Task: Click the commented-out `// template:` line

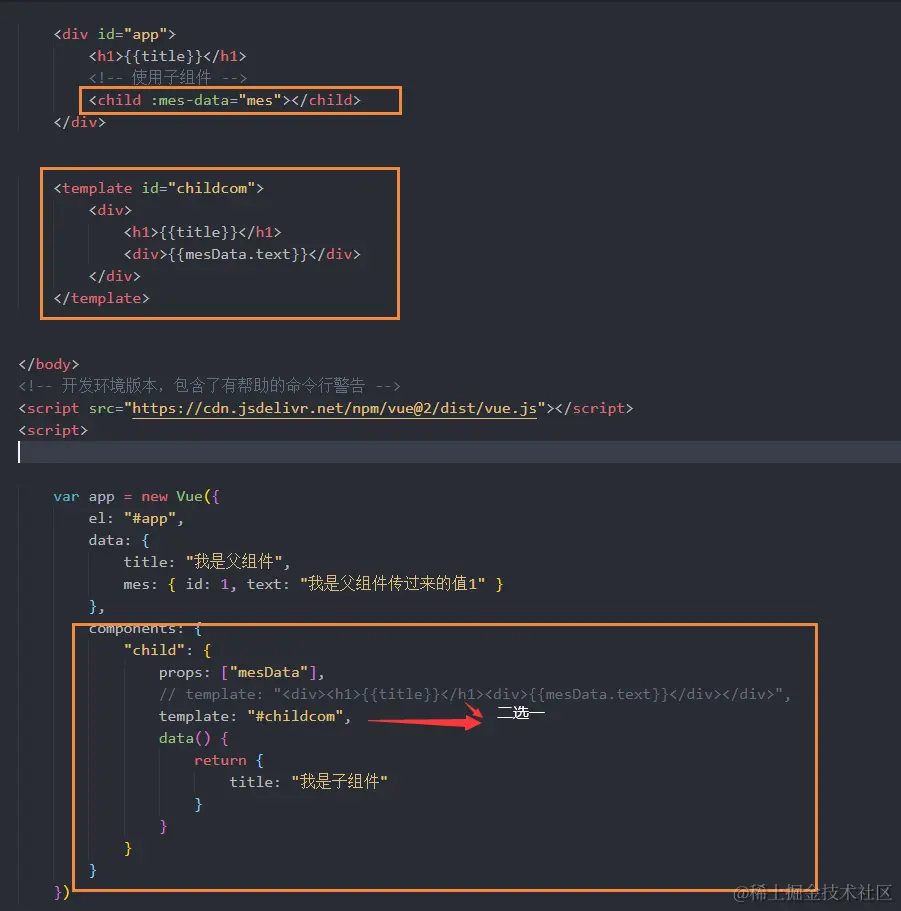Action: [475, 694]
